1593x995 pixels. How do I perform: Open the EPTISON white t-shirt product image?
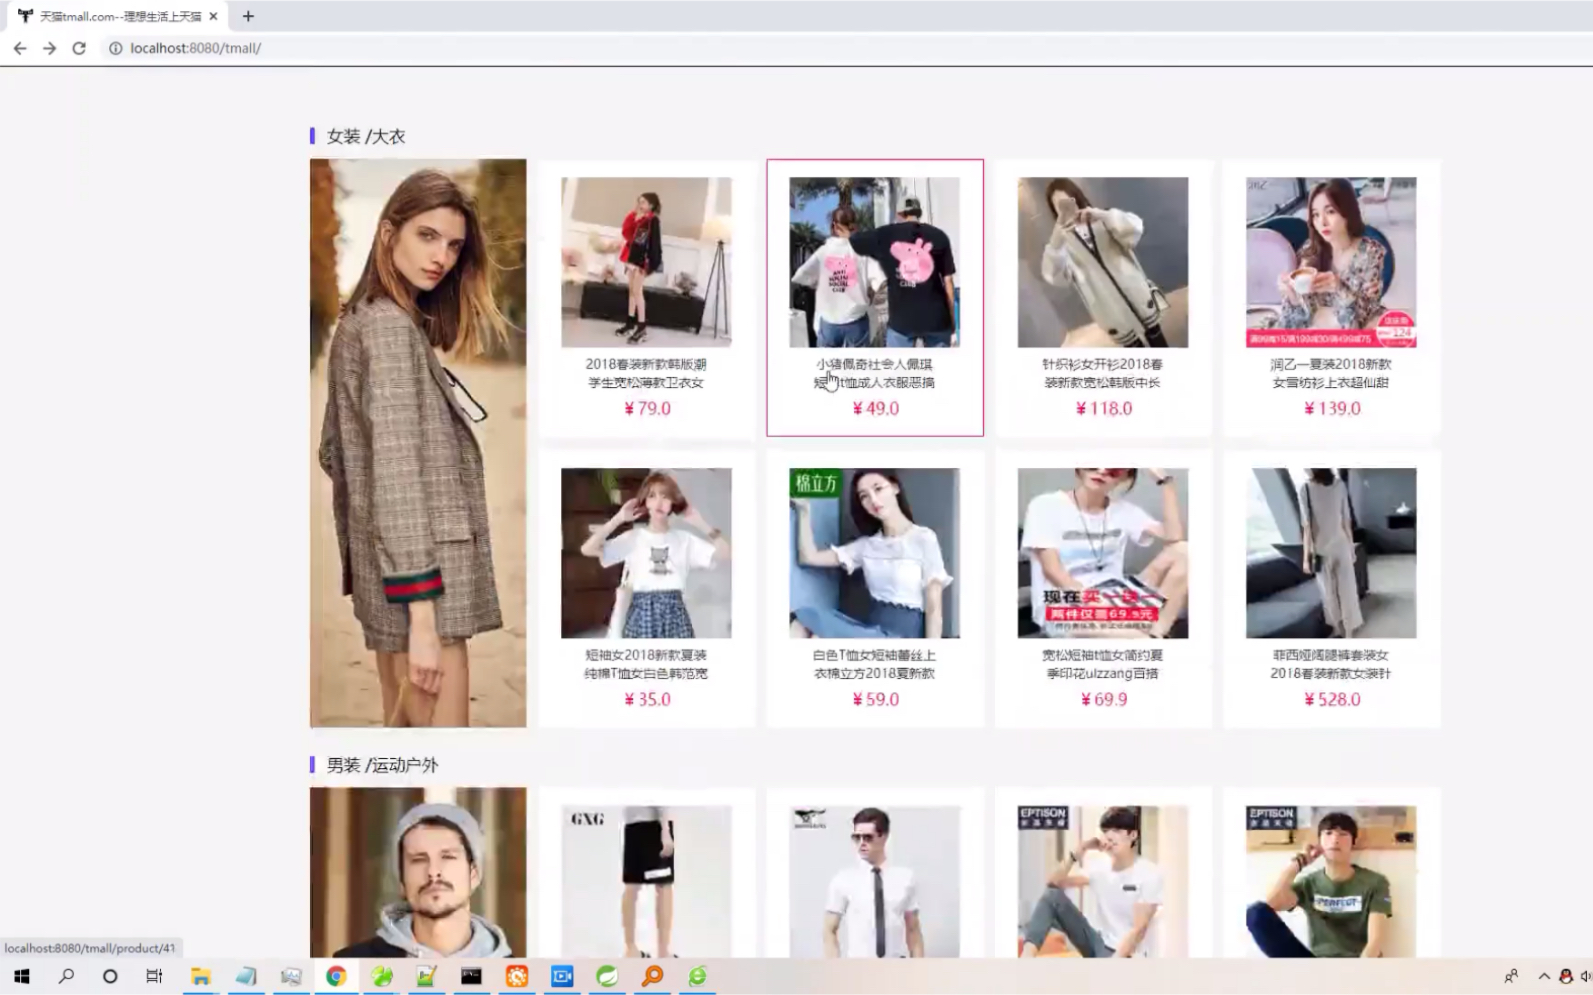[x=1103, y=882]
